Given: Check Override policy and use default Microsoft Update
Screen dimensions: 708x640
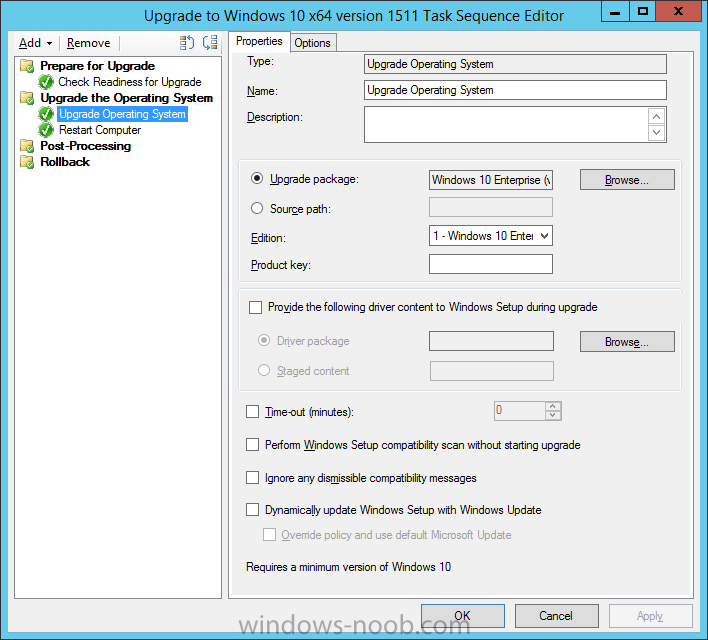Looking at the screenshot, I should click(270, 534).
